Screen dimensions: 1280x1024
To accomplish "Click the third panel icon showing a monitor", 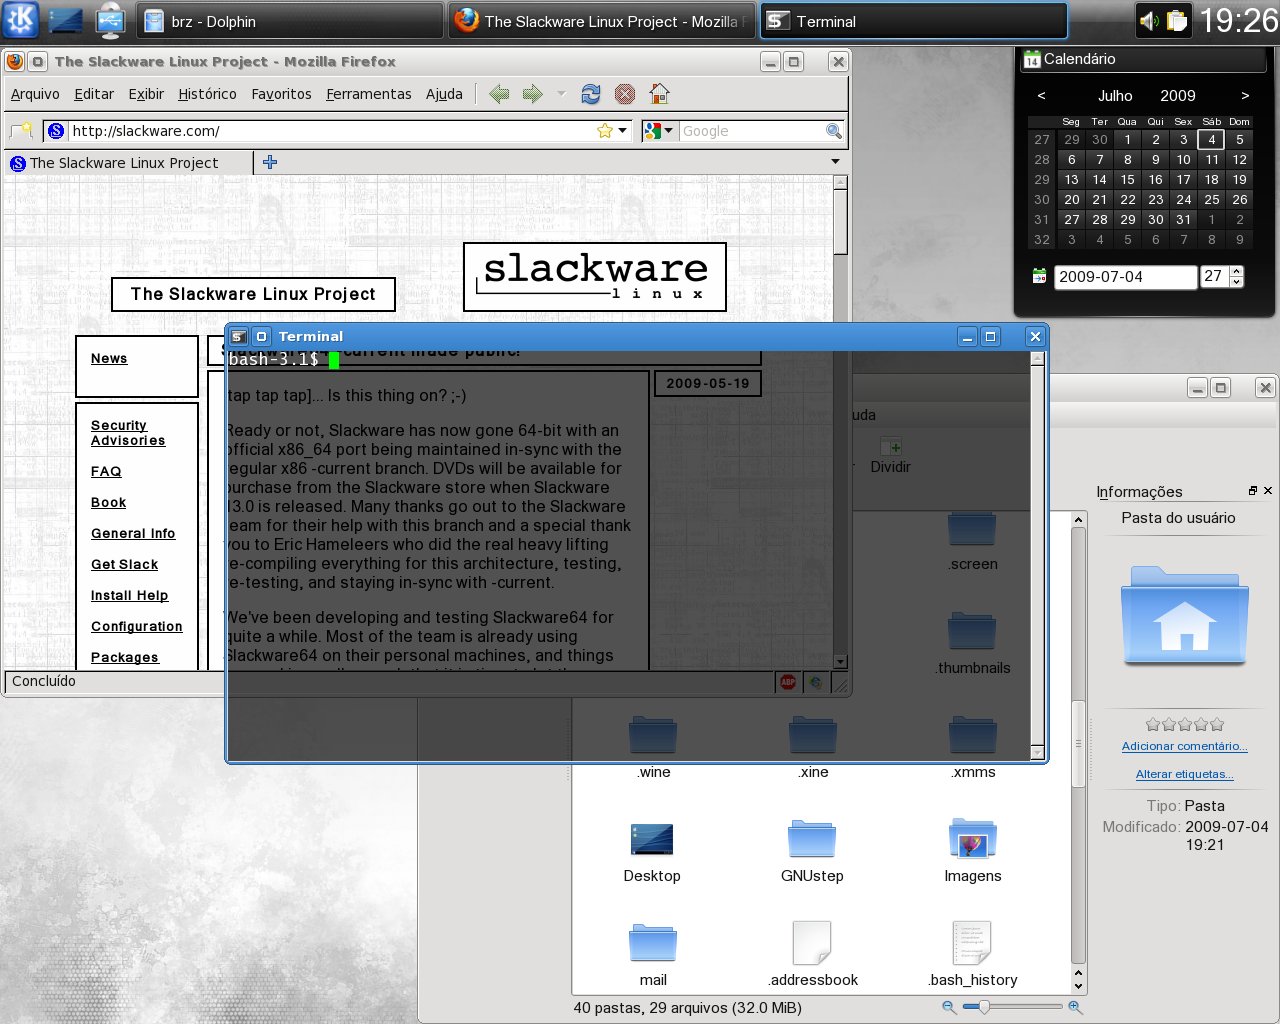I will point(110,20).
